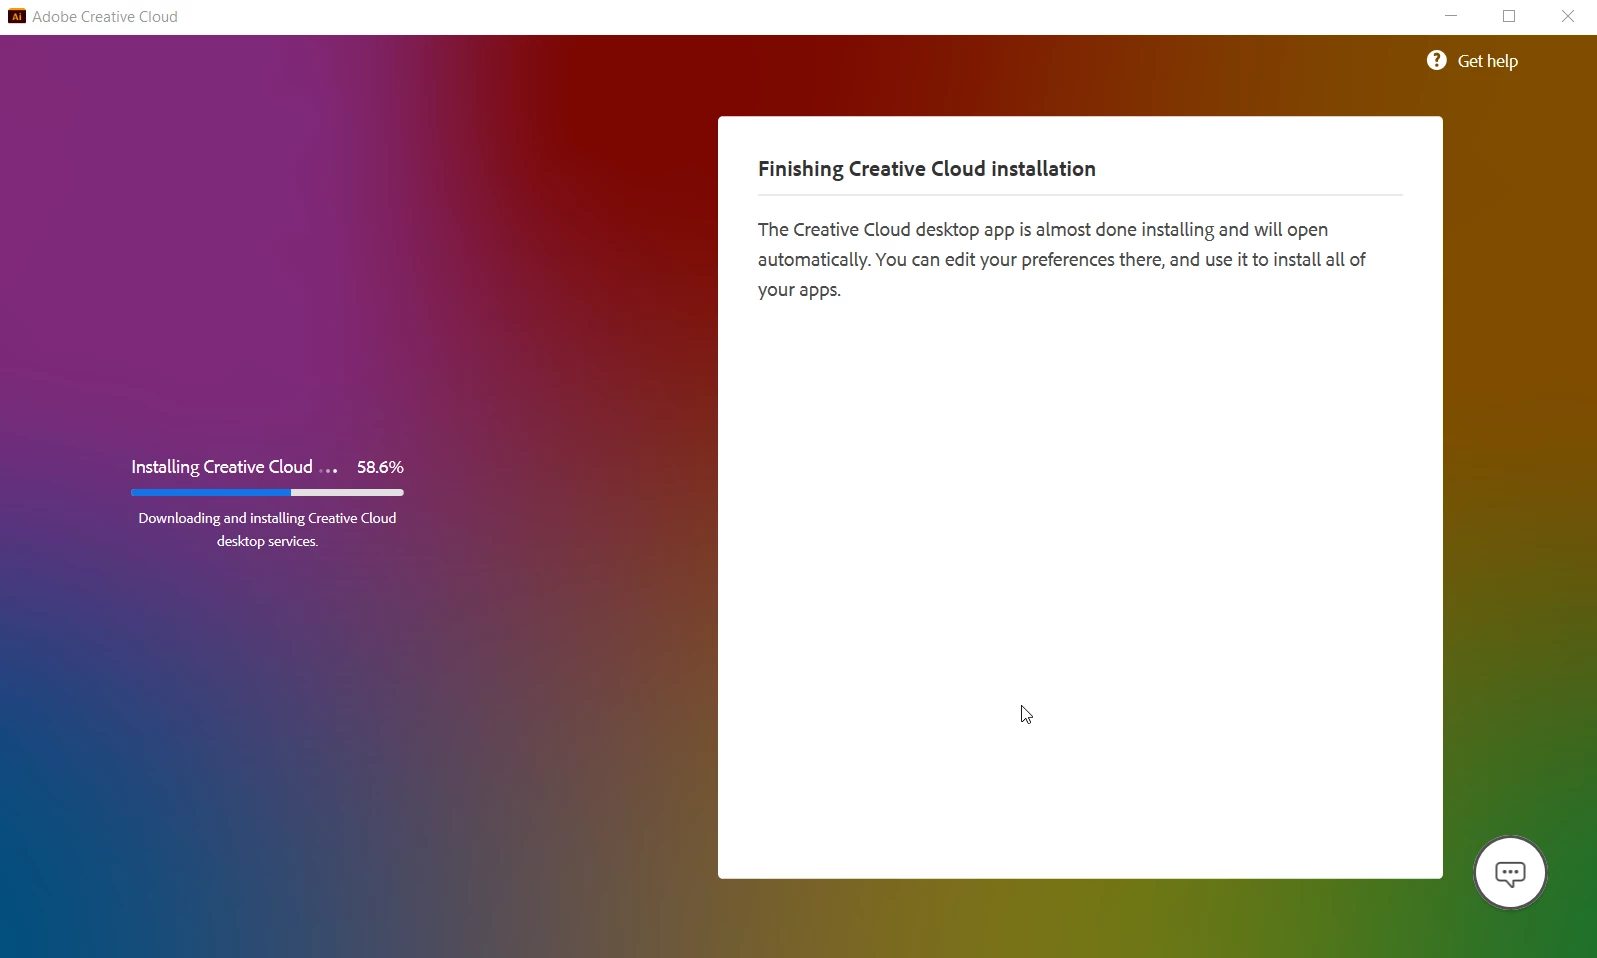This screenshot has height=958, width=1597.
Task: Click the "Installing Creative Cloud" label
Action: coord(222,467)
